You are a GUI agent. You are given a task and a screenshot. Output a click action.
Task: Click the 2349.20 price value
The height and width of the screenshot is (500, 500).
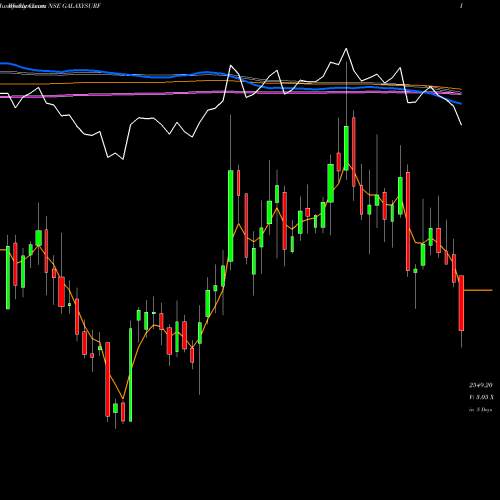coord(481,385)
